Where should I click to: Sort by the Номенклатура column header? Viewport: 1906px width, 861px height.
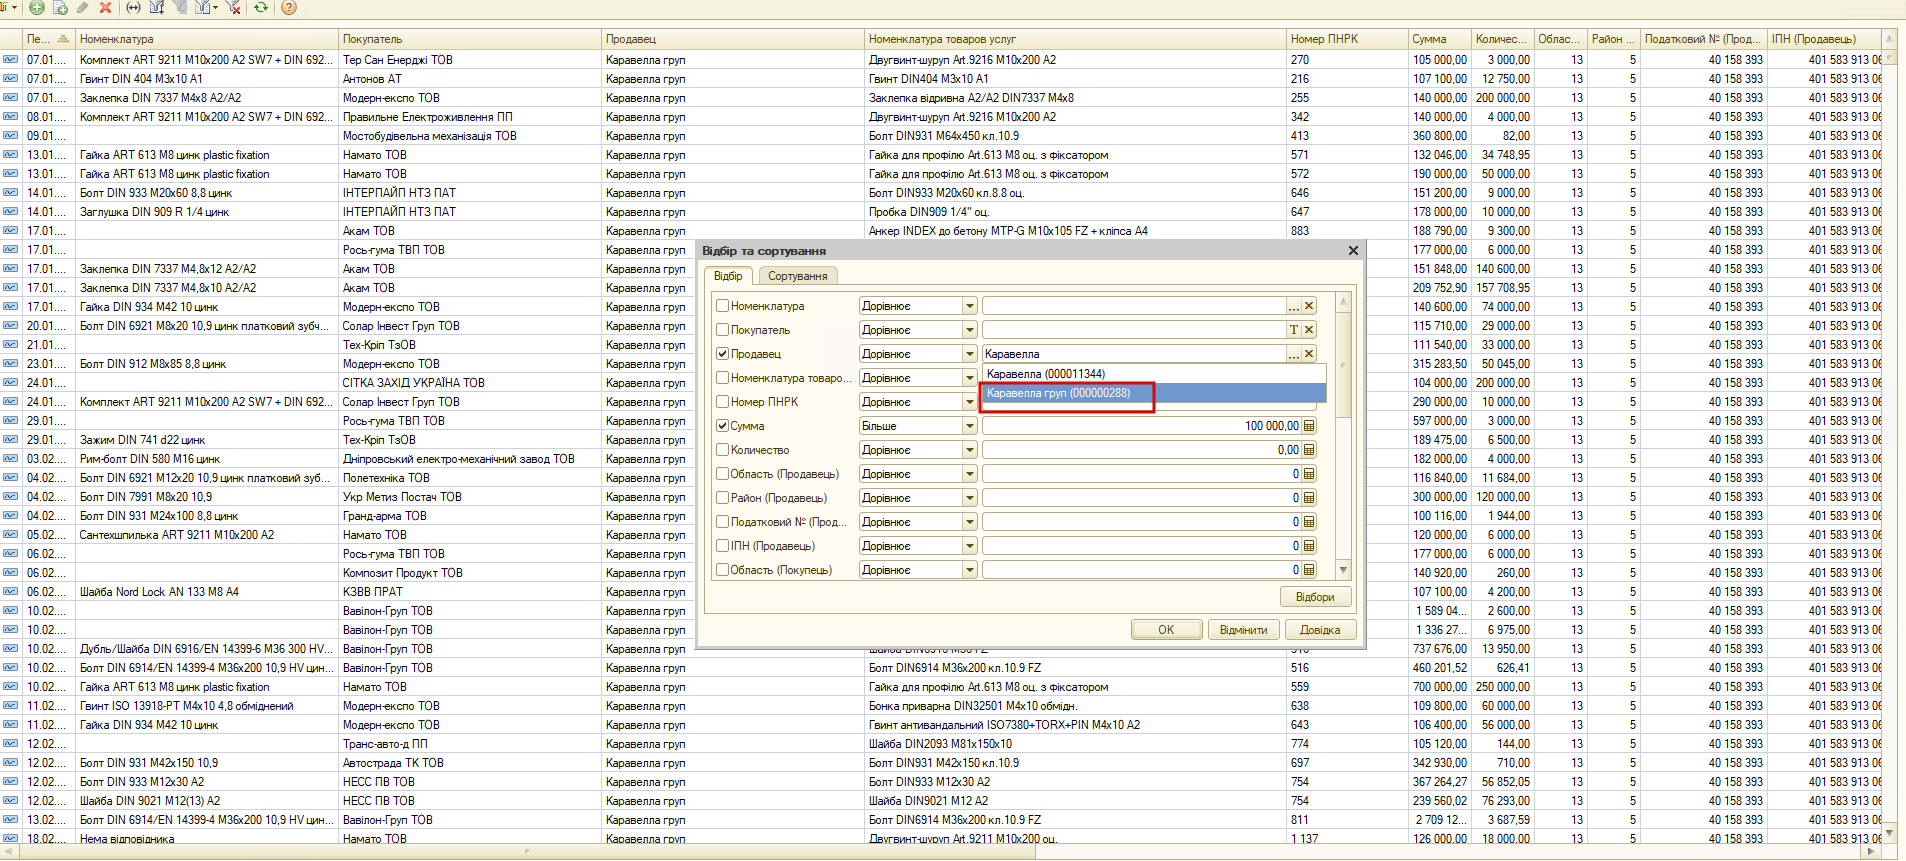[x=207, y=39]
